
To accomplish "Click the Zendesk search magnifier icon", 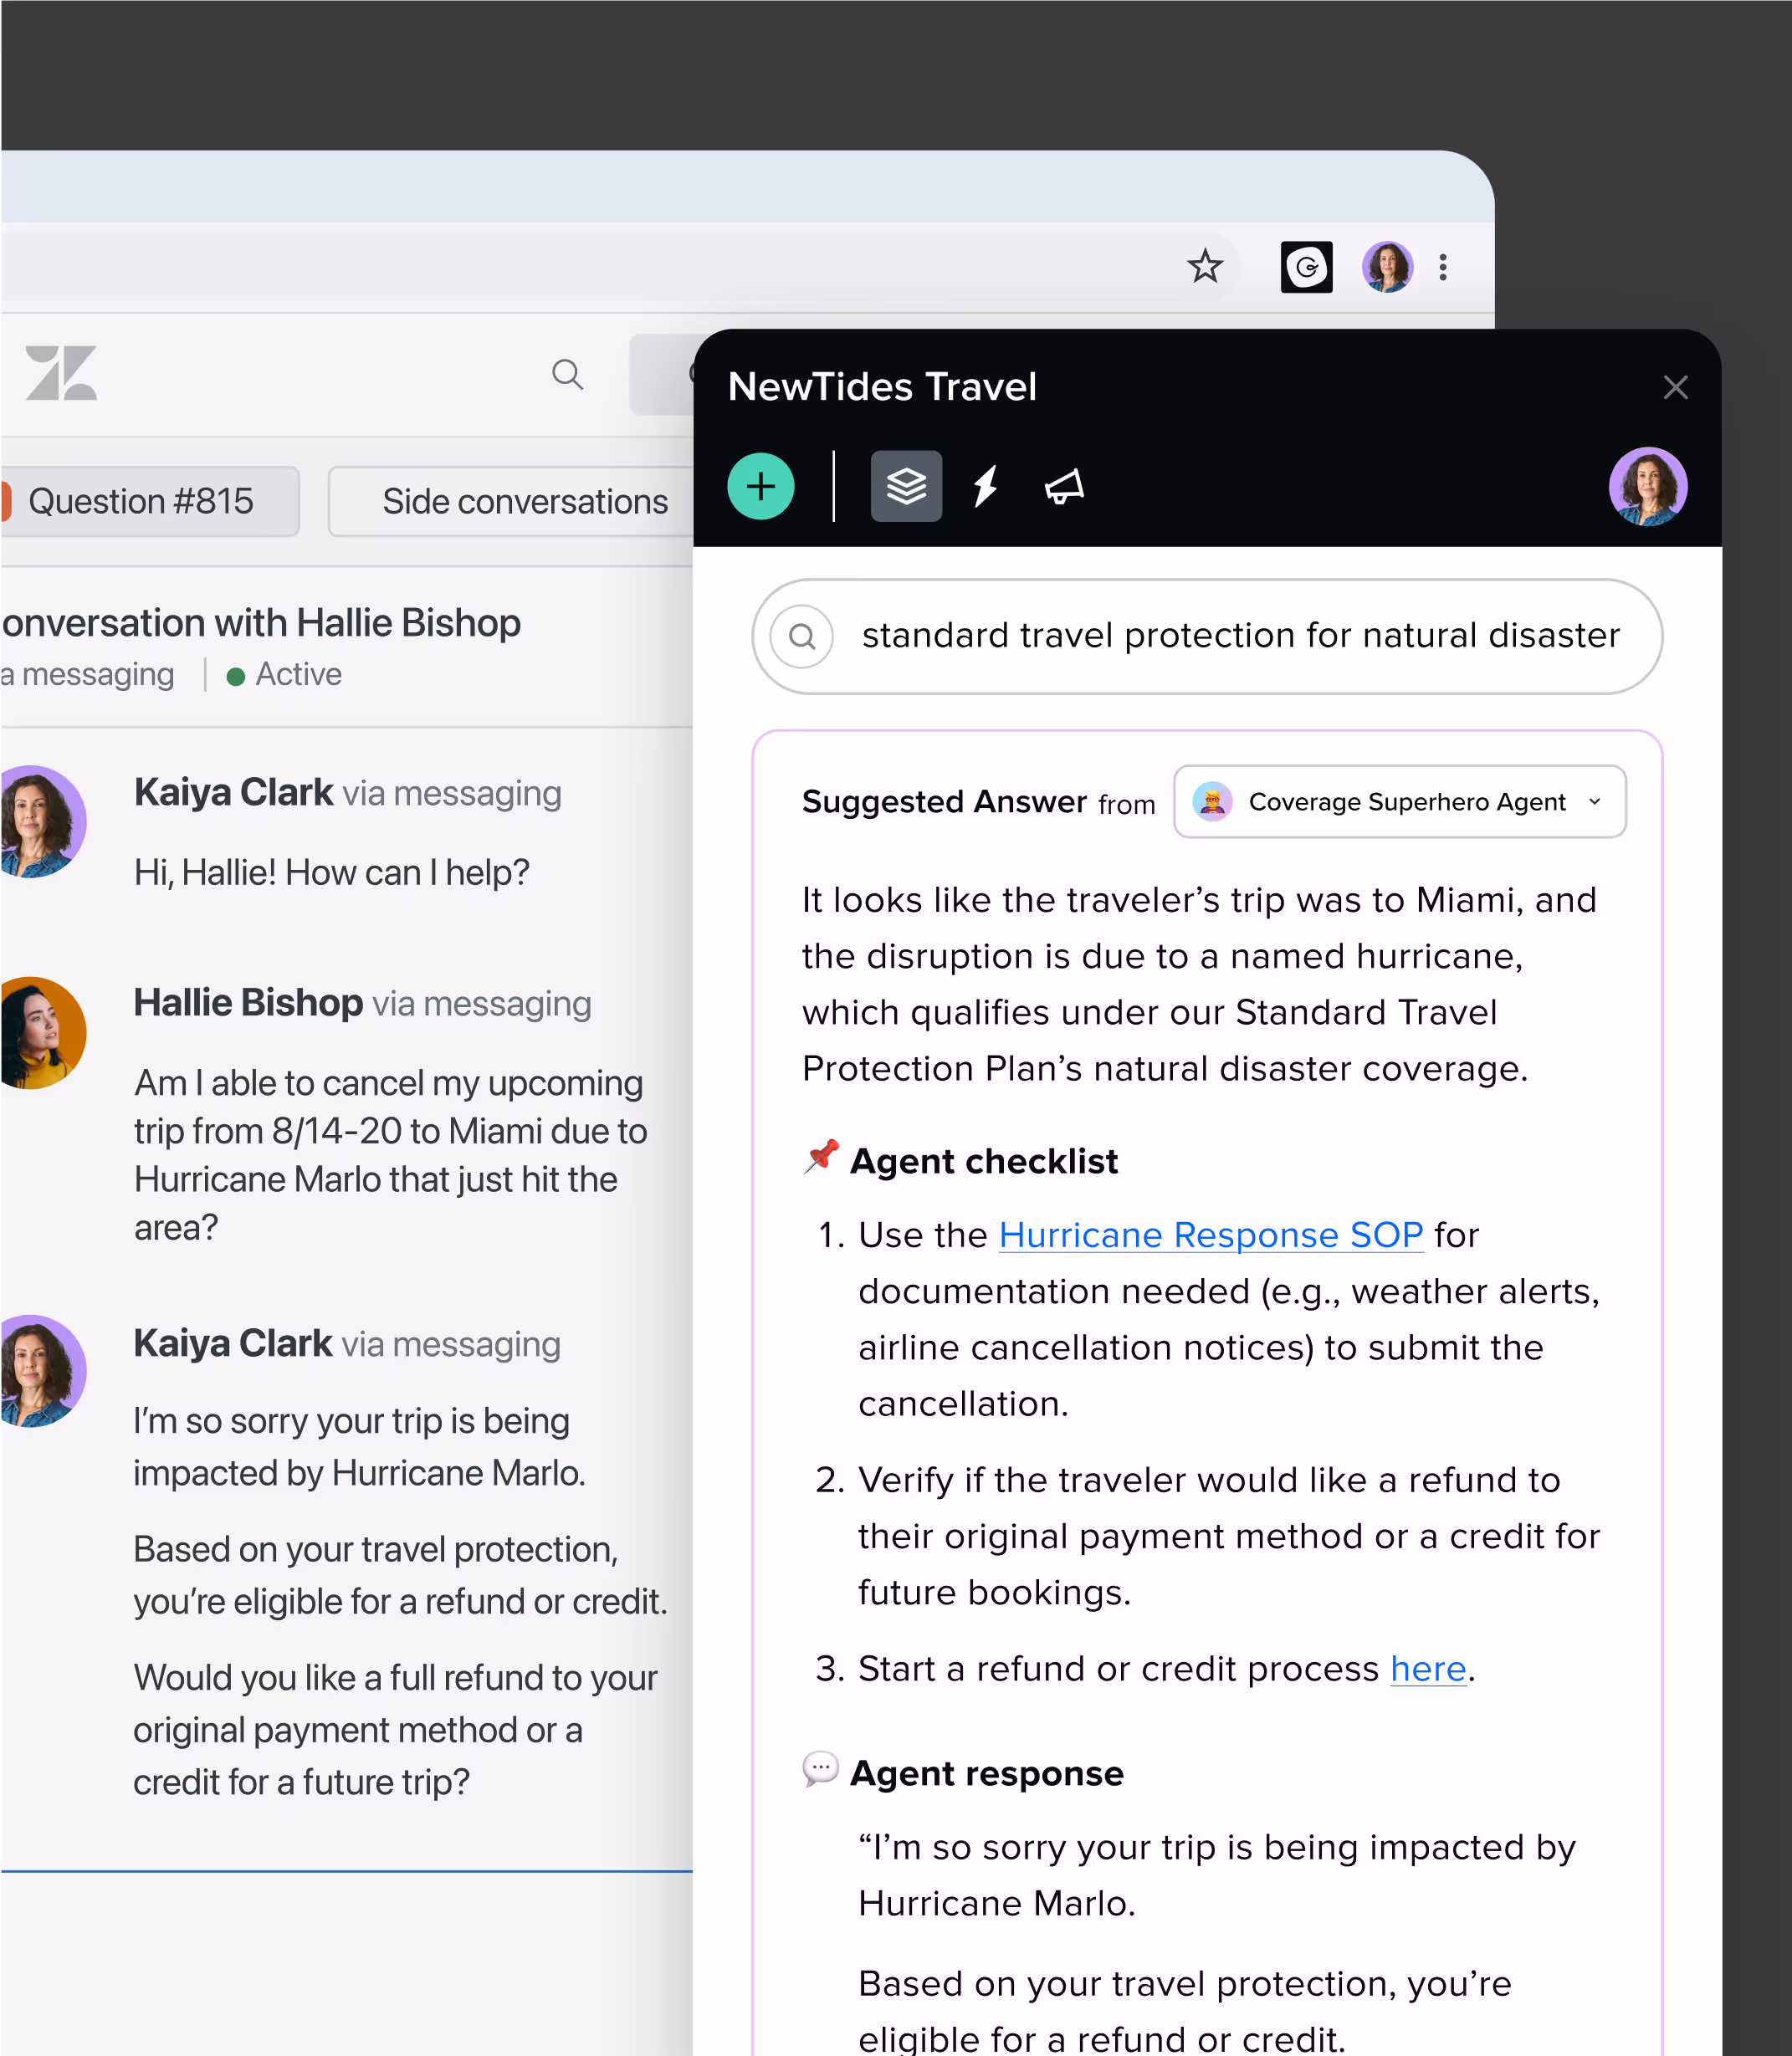I will point(567,374).
